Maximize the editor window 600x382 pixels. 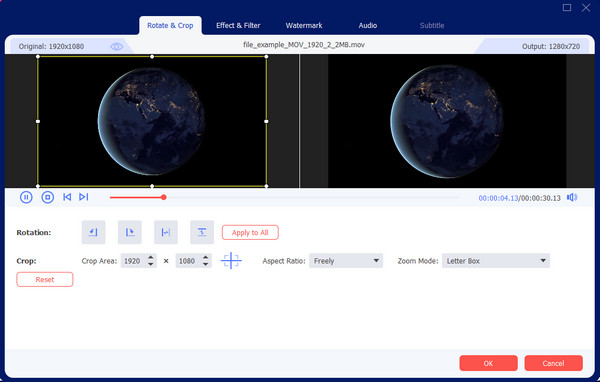(x=567, y=7)
